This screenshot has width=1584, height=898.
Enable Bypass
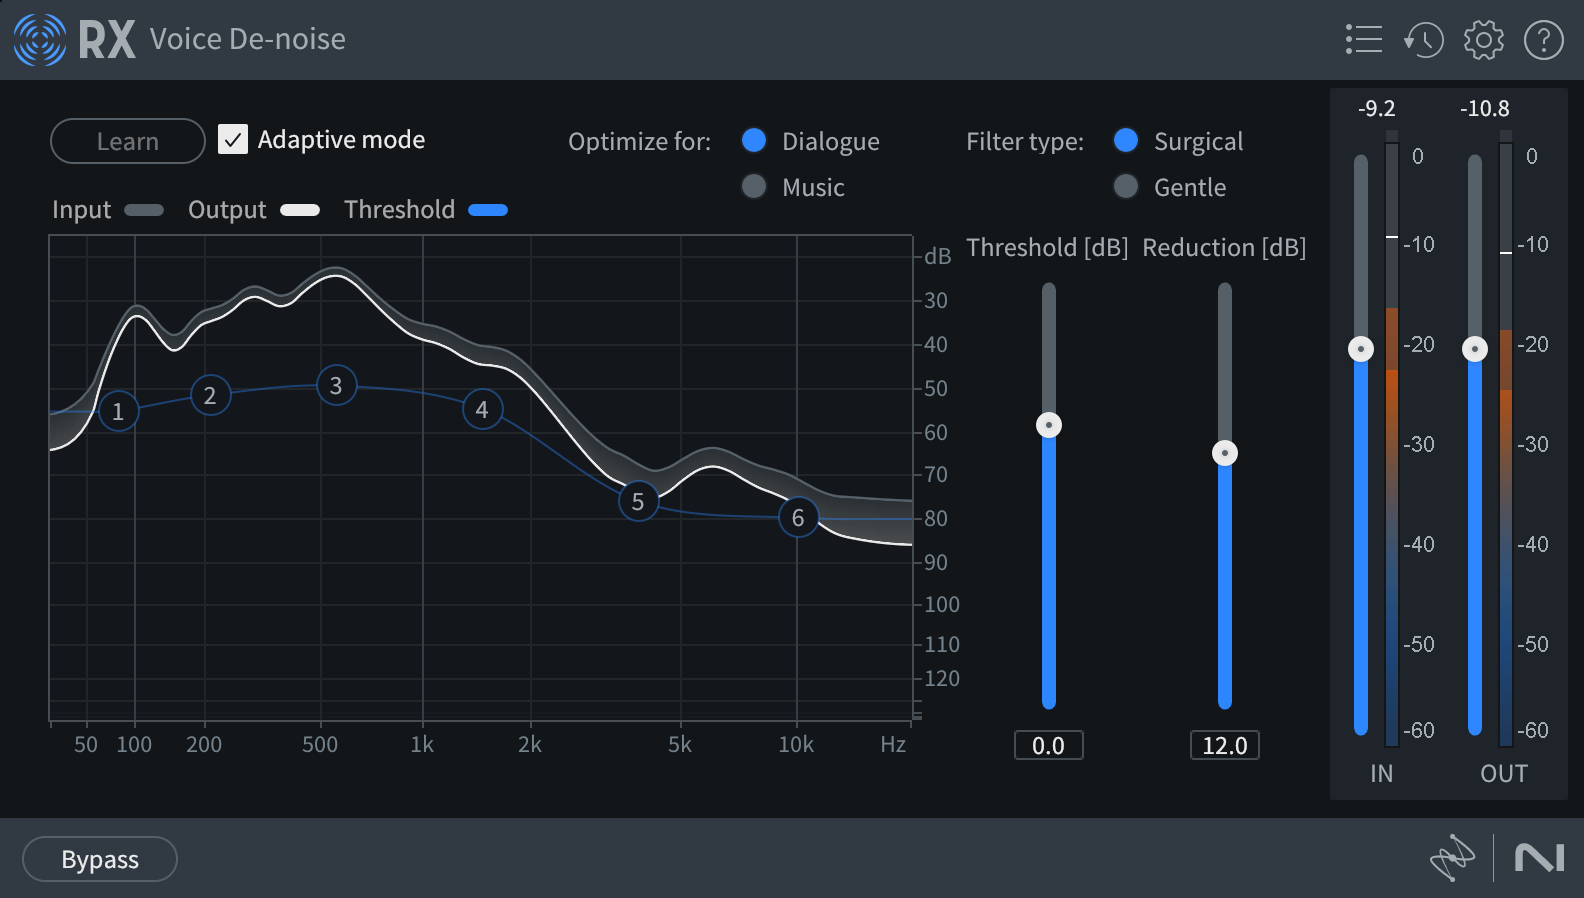(99, 858)
